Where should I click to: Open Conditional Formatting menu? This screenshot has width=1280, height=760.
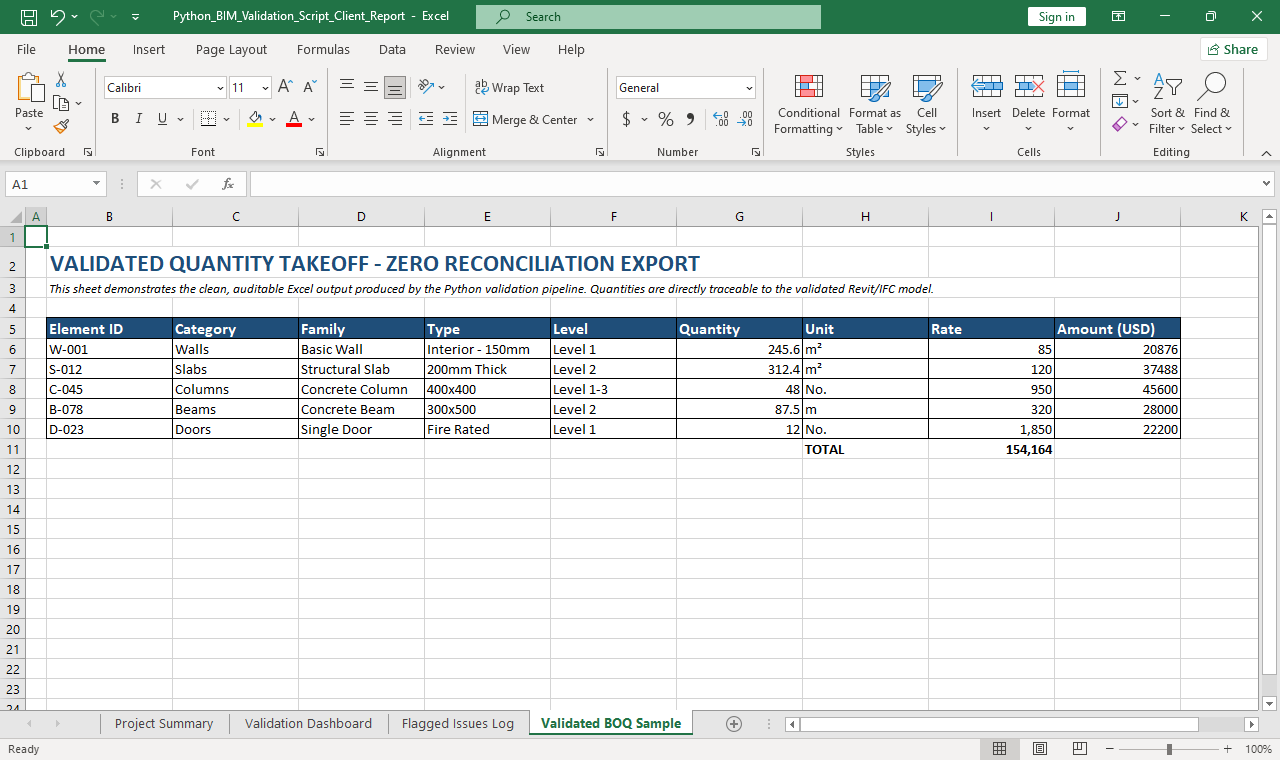click(809, 104)
